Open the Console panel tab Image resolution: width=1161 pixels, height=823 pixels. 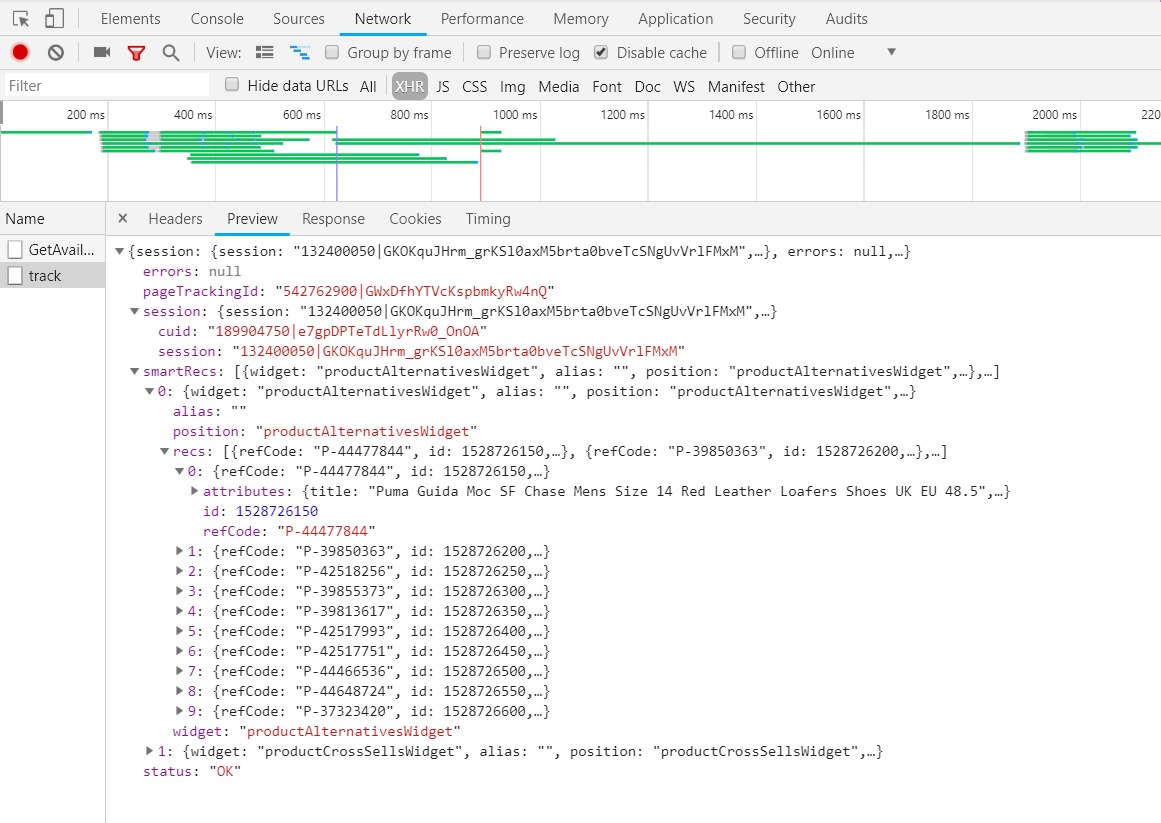coord(217,19)
